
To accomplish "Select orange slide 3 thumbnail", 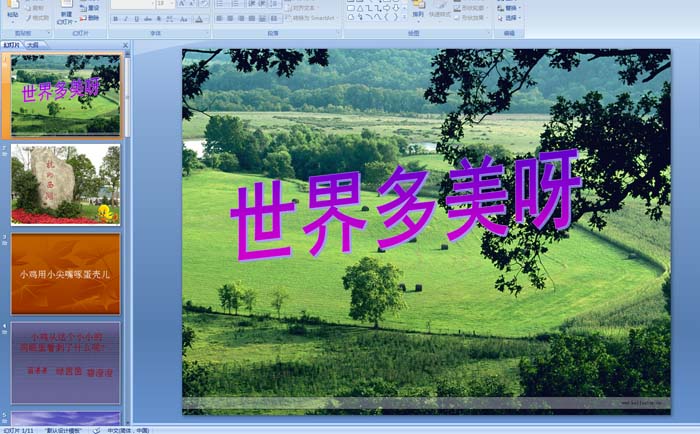I will click(x=66, y=274).
